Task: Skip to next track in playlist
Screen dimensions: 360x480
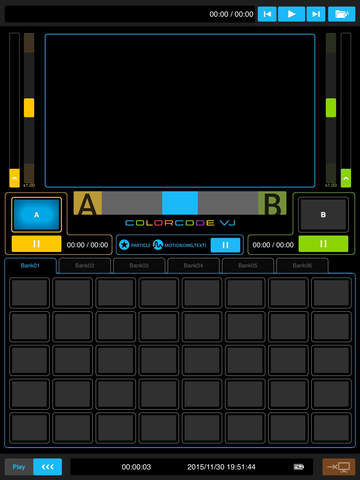Action: [316, 14]
